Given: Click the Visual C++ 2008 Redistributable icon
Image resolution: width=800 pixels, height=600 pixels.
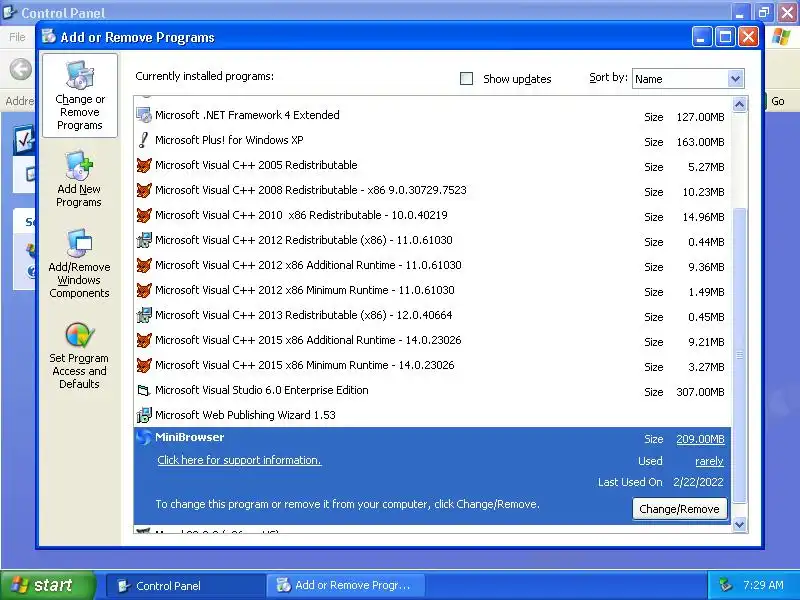Looking at the screenshot, I should [x=144, y=190].
